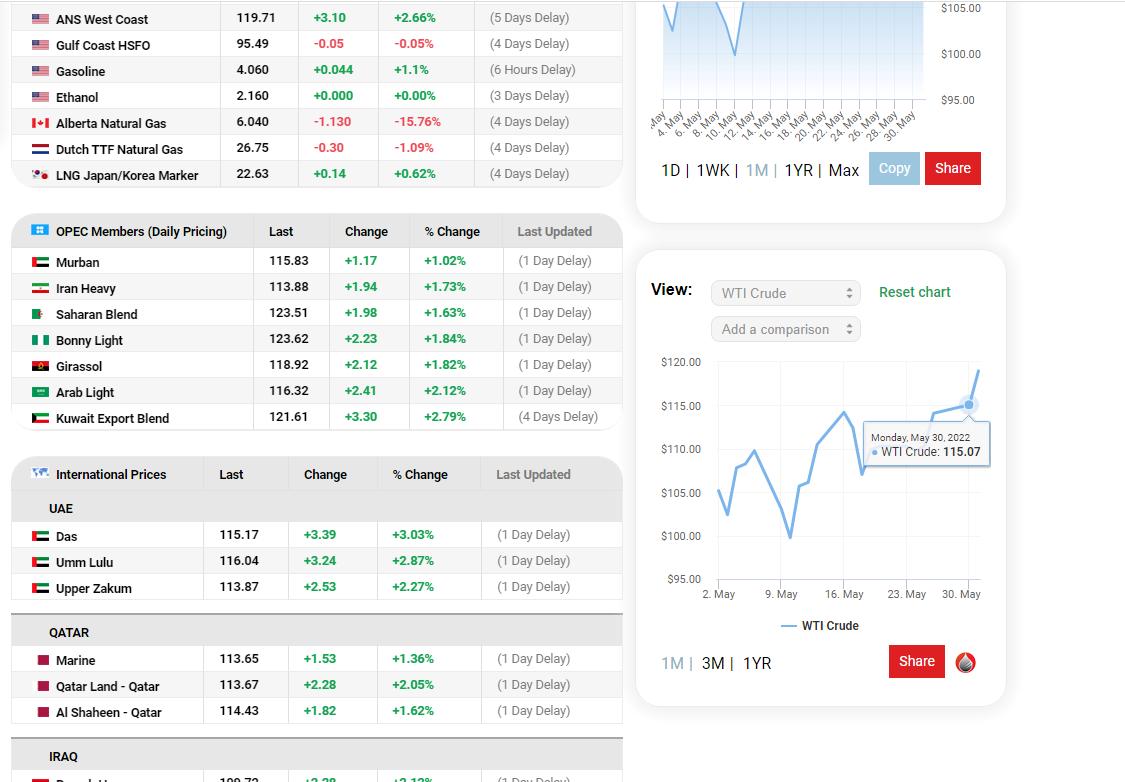This screenshot has height=782, width=1125.
Task: Select 1YR range on WTI Crude chart
Action: 757,664
